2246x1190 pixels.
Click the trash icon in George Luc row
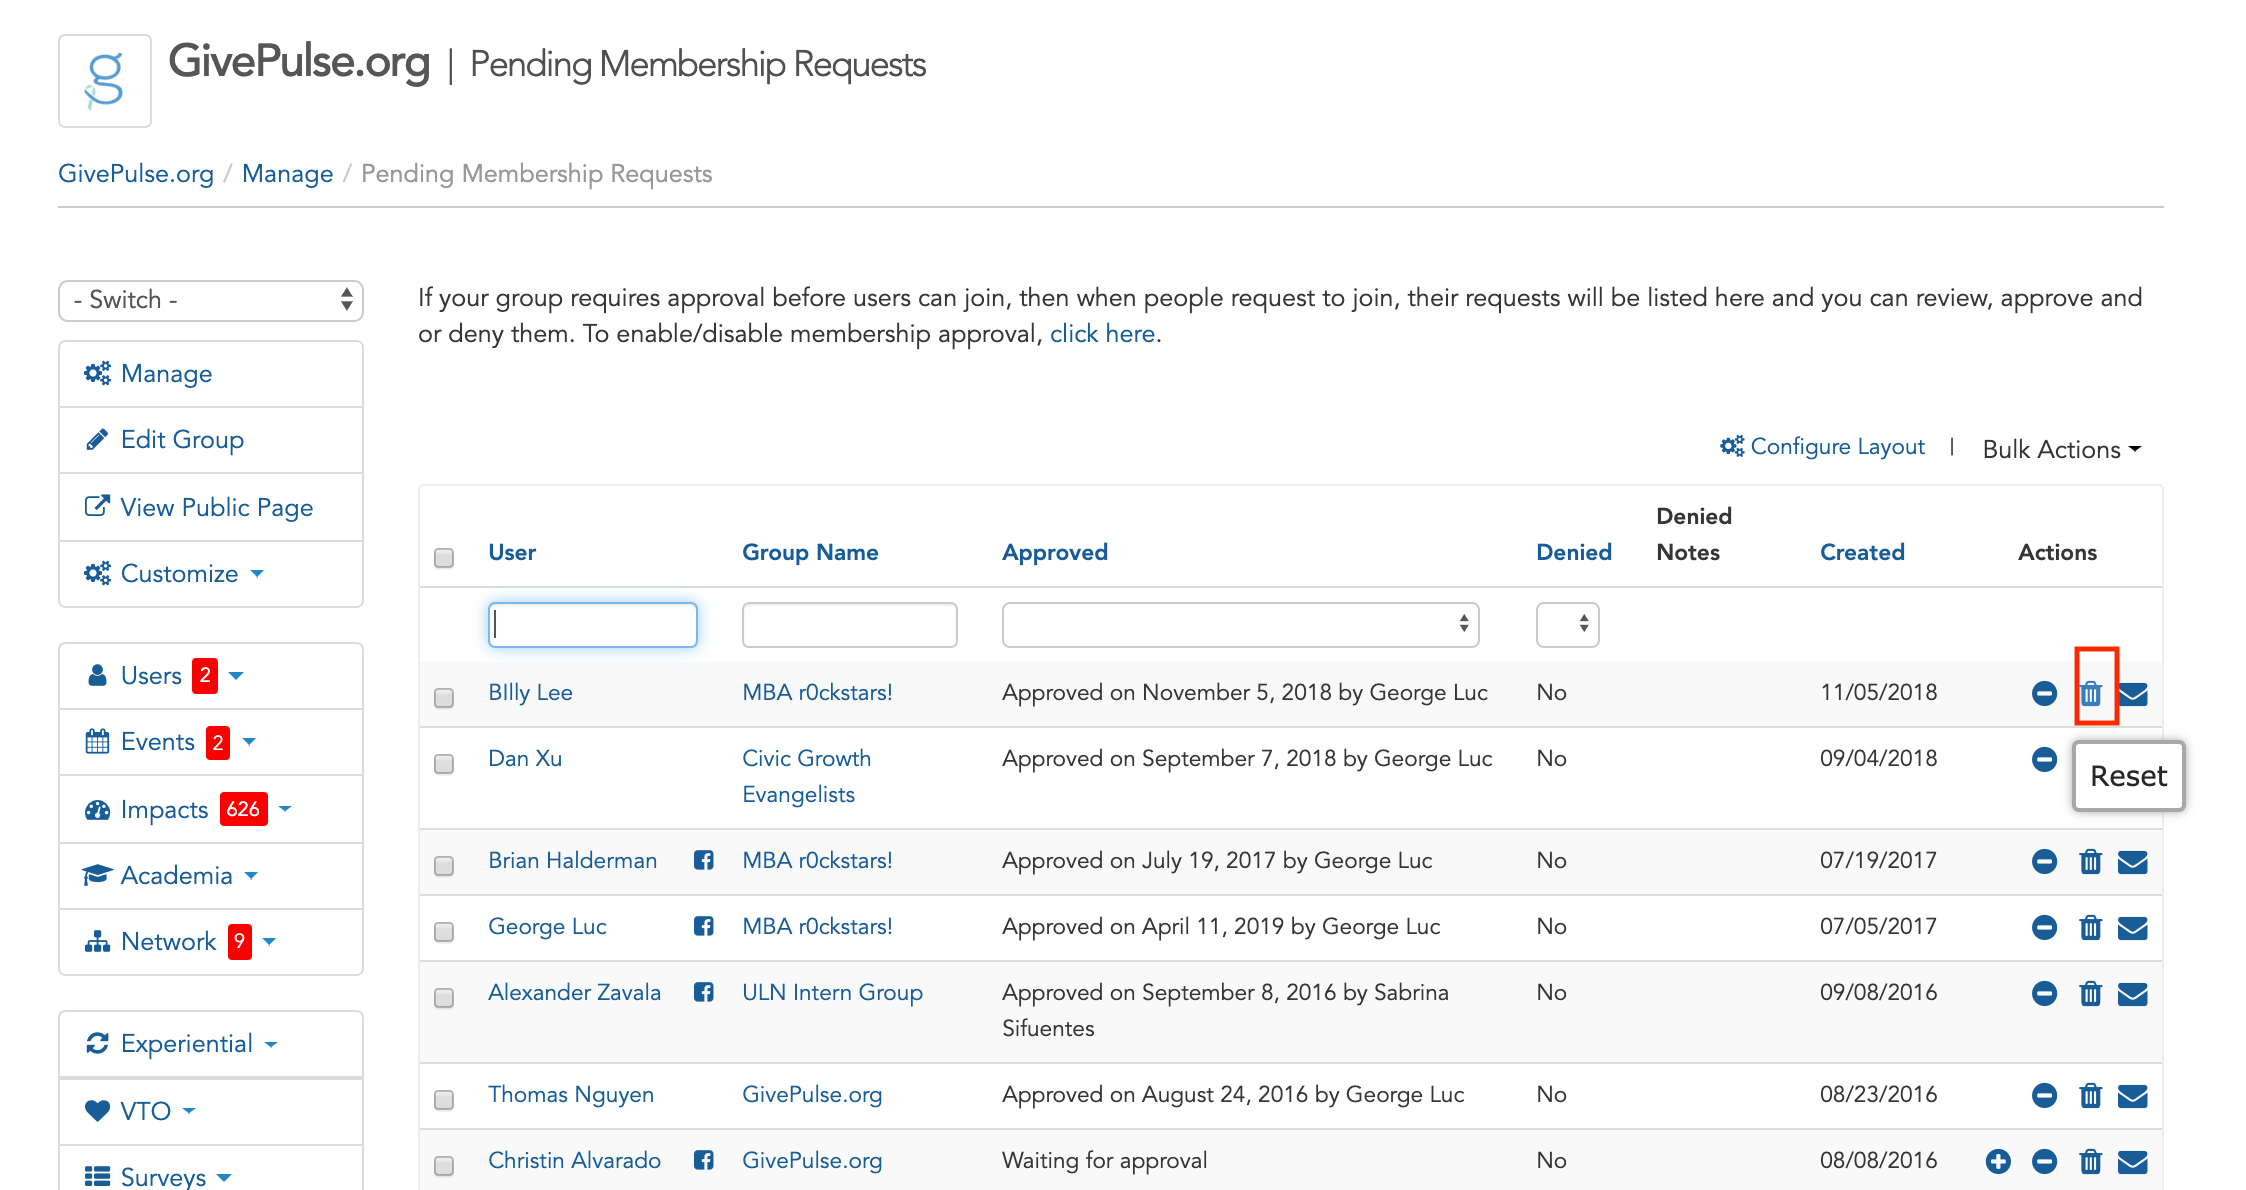point(2091,927)
